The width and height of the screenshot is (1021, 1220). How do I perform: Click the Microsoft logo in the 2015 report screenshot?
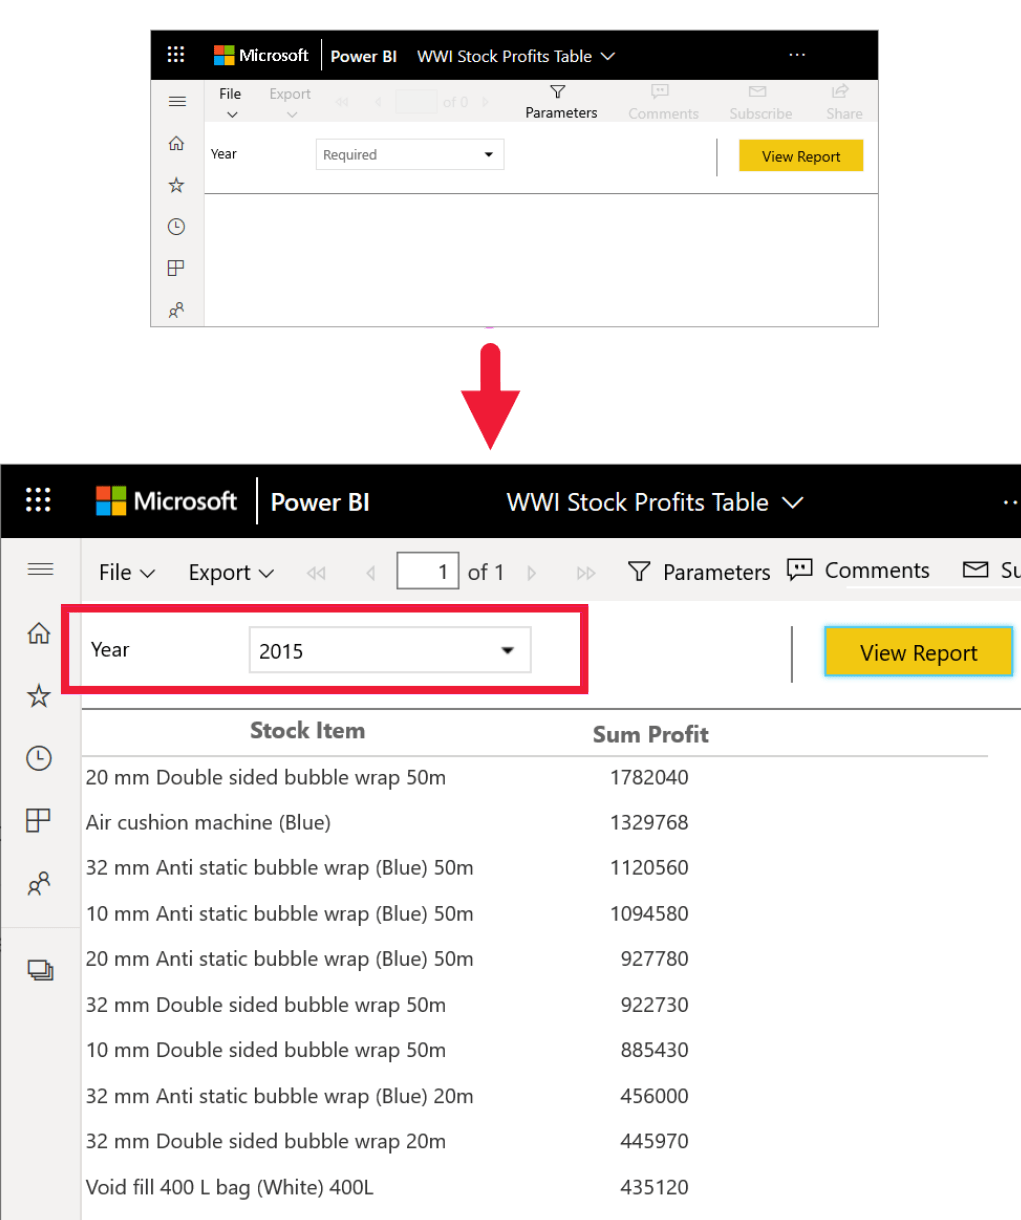pyautogui.click(x=166, y=501)
